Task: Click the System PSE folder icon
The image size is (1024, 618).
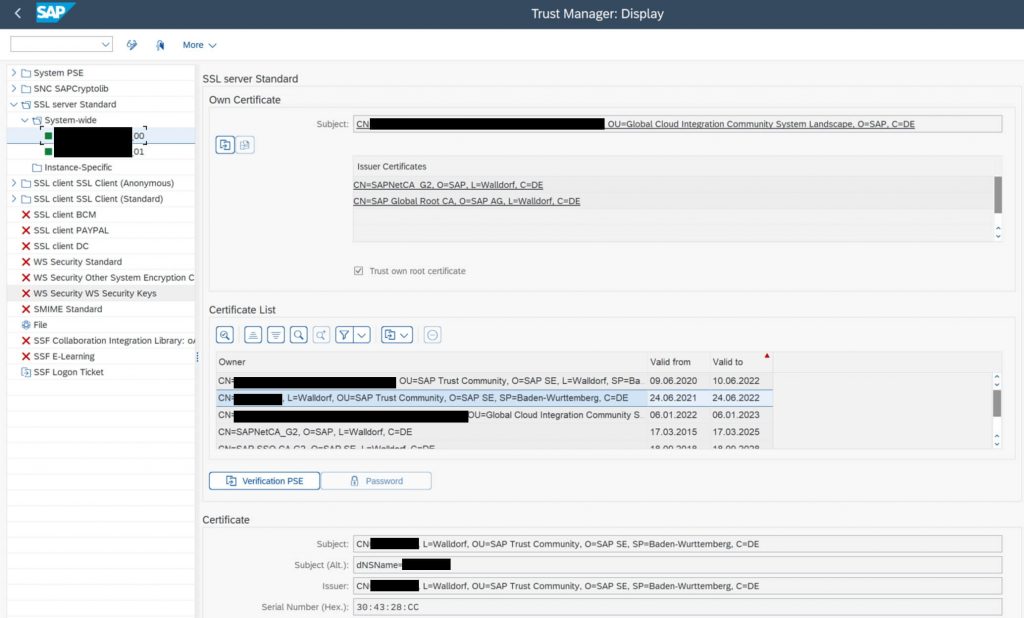Action: coord(26,73)
